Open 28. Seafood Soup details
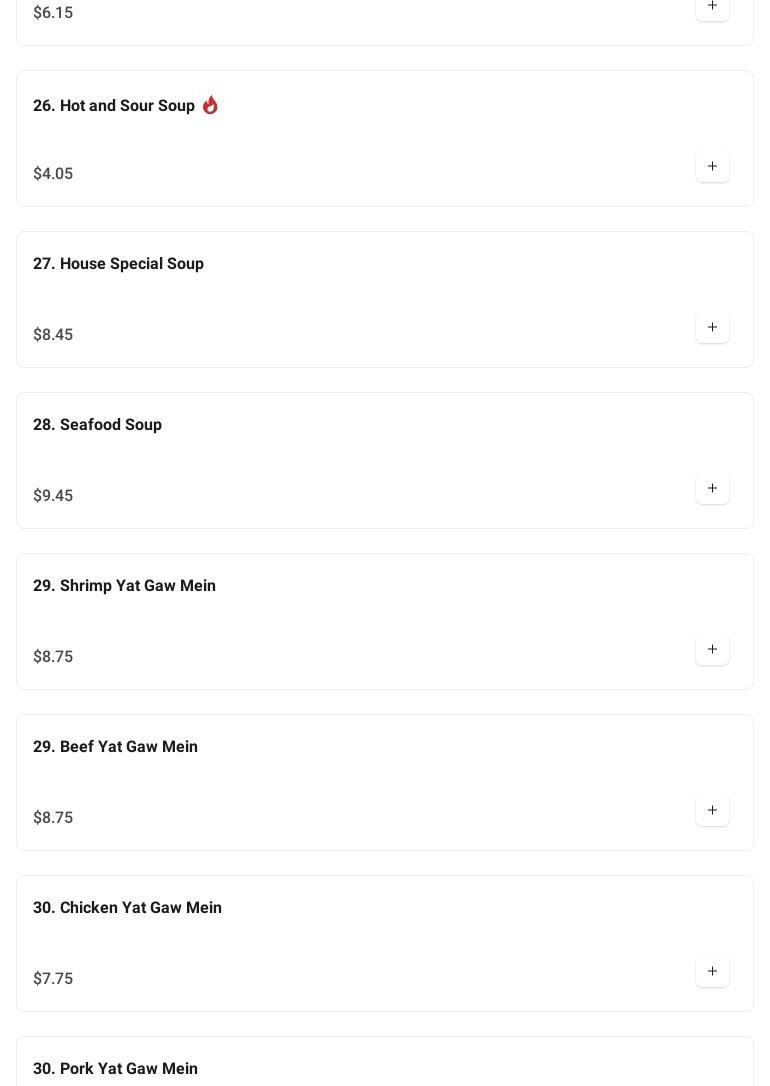This screenshot has width=770, height=1086. click(97, 425)
